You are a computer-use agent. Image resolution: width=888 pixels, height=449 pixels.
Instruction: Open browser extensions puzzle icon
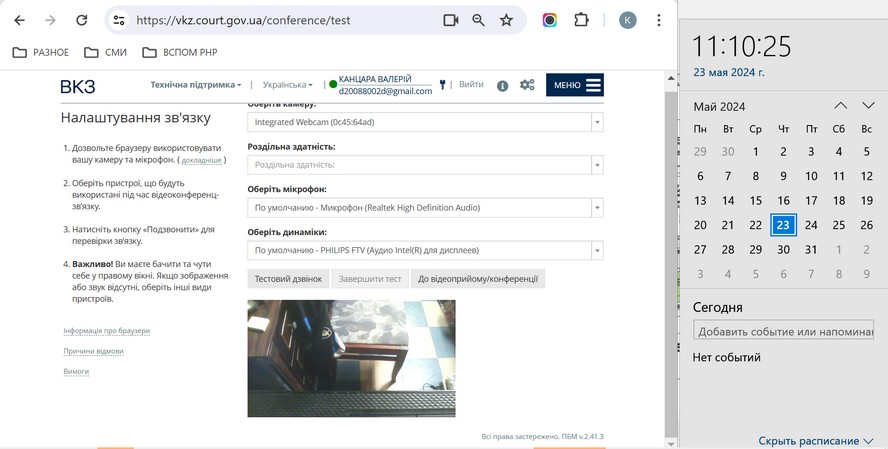pos(581,20)
